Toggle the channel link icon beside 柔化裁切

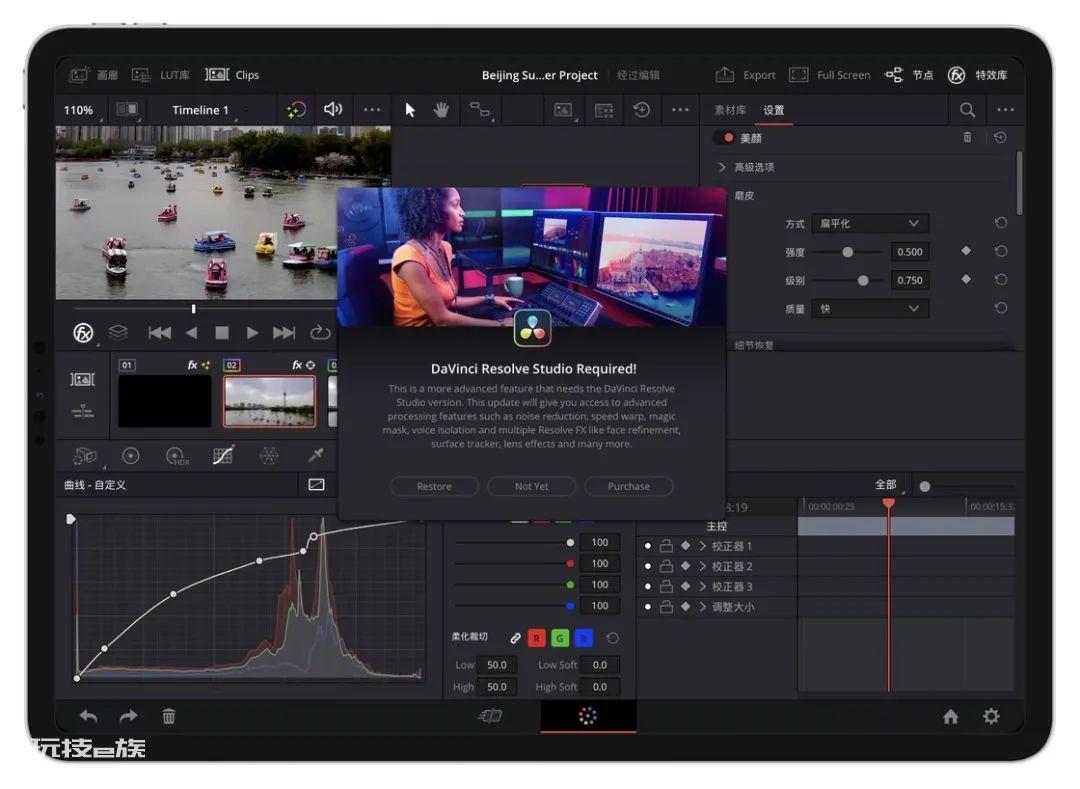coord(515,638)
